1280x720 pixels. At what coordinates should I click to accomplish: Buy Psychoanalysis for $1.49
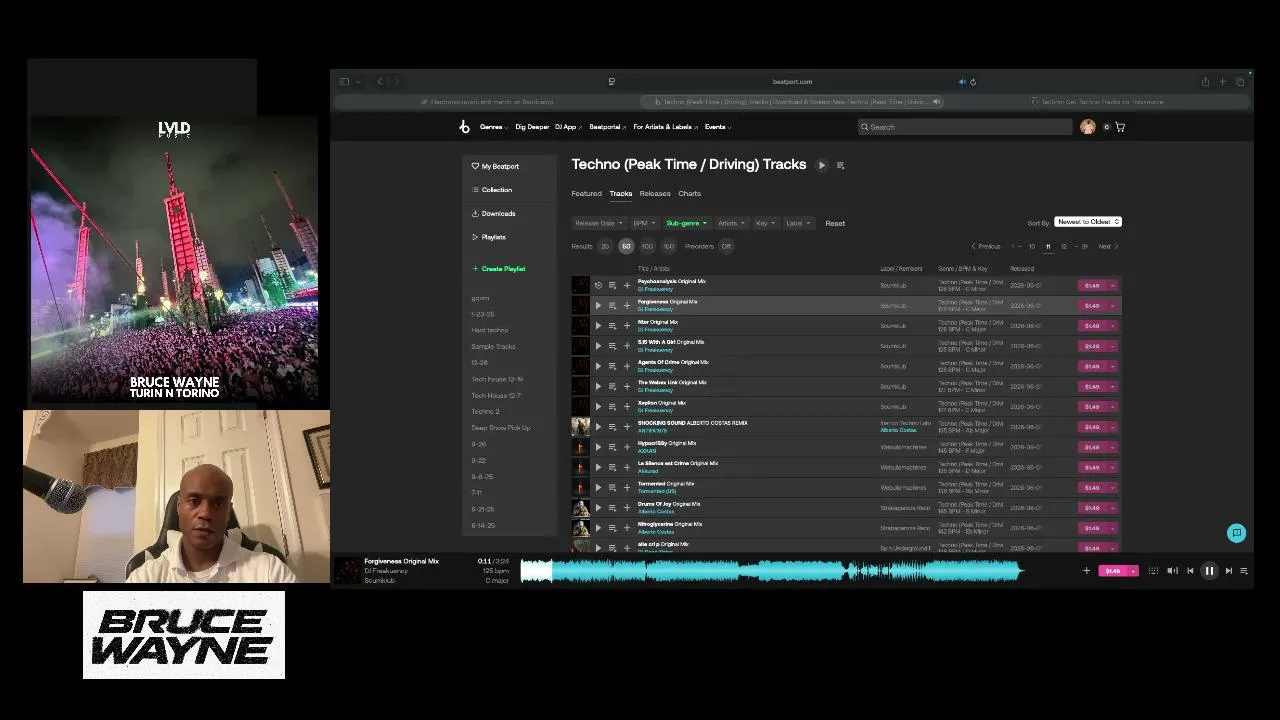pyautogui.click(x=1092, y=285)
